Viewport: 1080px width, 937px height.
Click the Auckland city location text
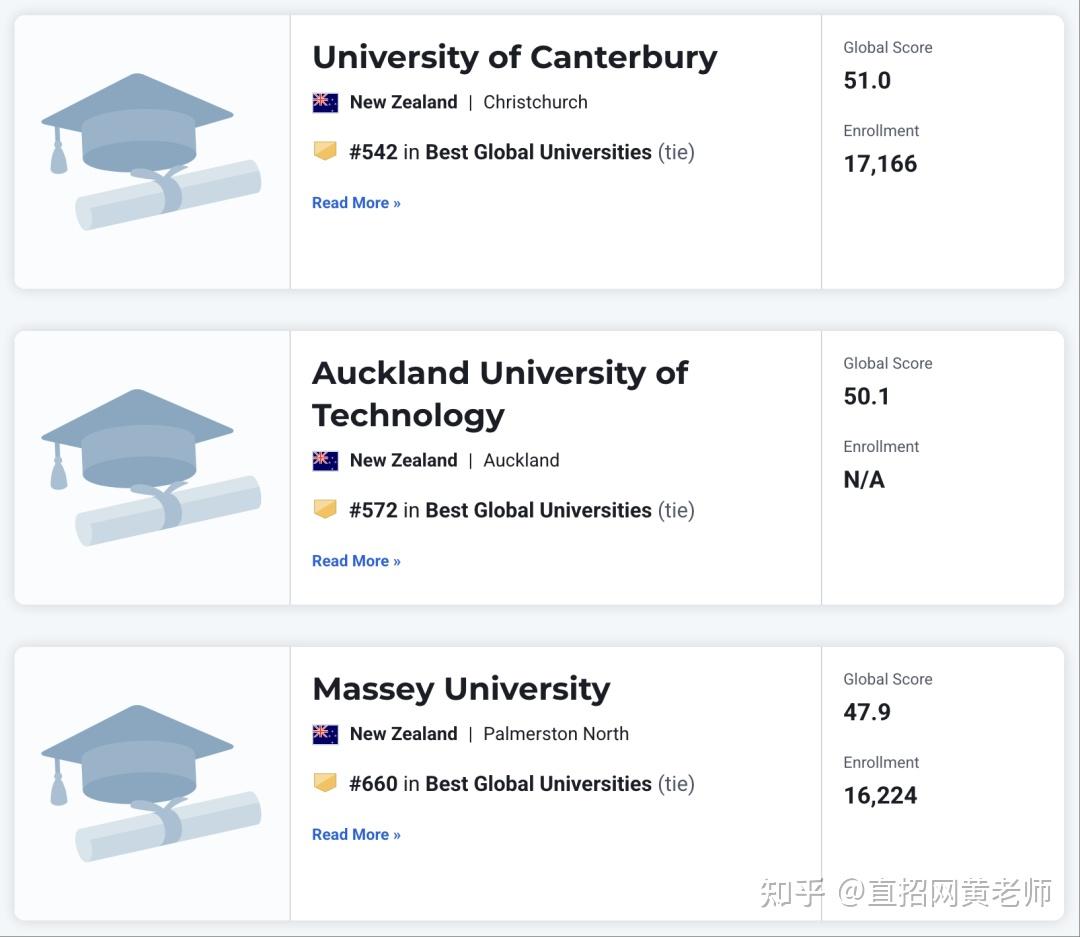click(x=521, y=461)
